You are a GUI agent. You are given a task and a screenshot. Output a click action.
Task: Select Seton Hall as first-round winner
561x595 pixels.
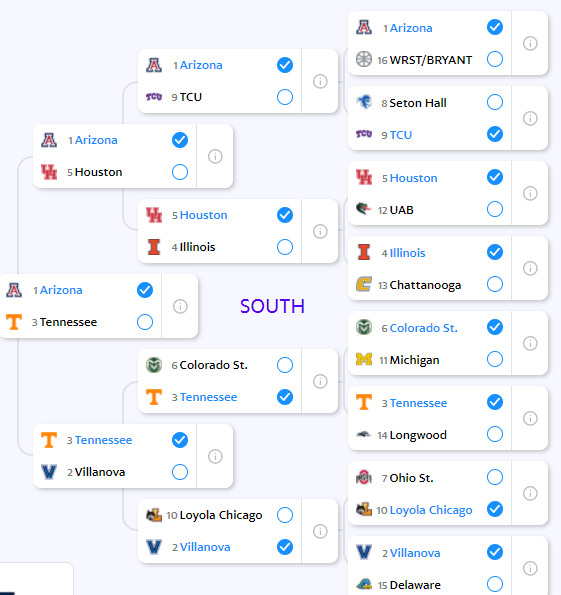[495, 102]
